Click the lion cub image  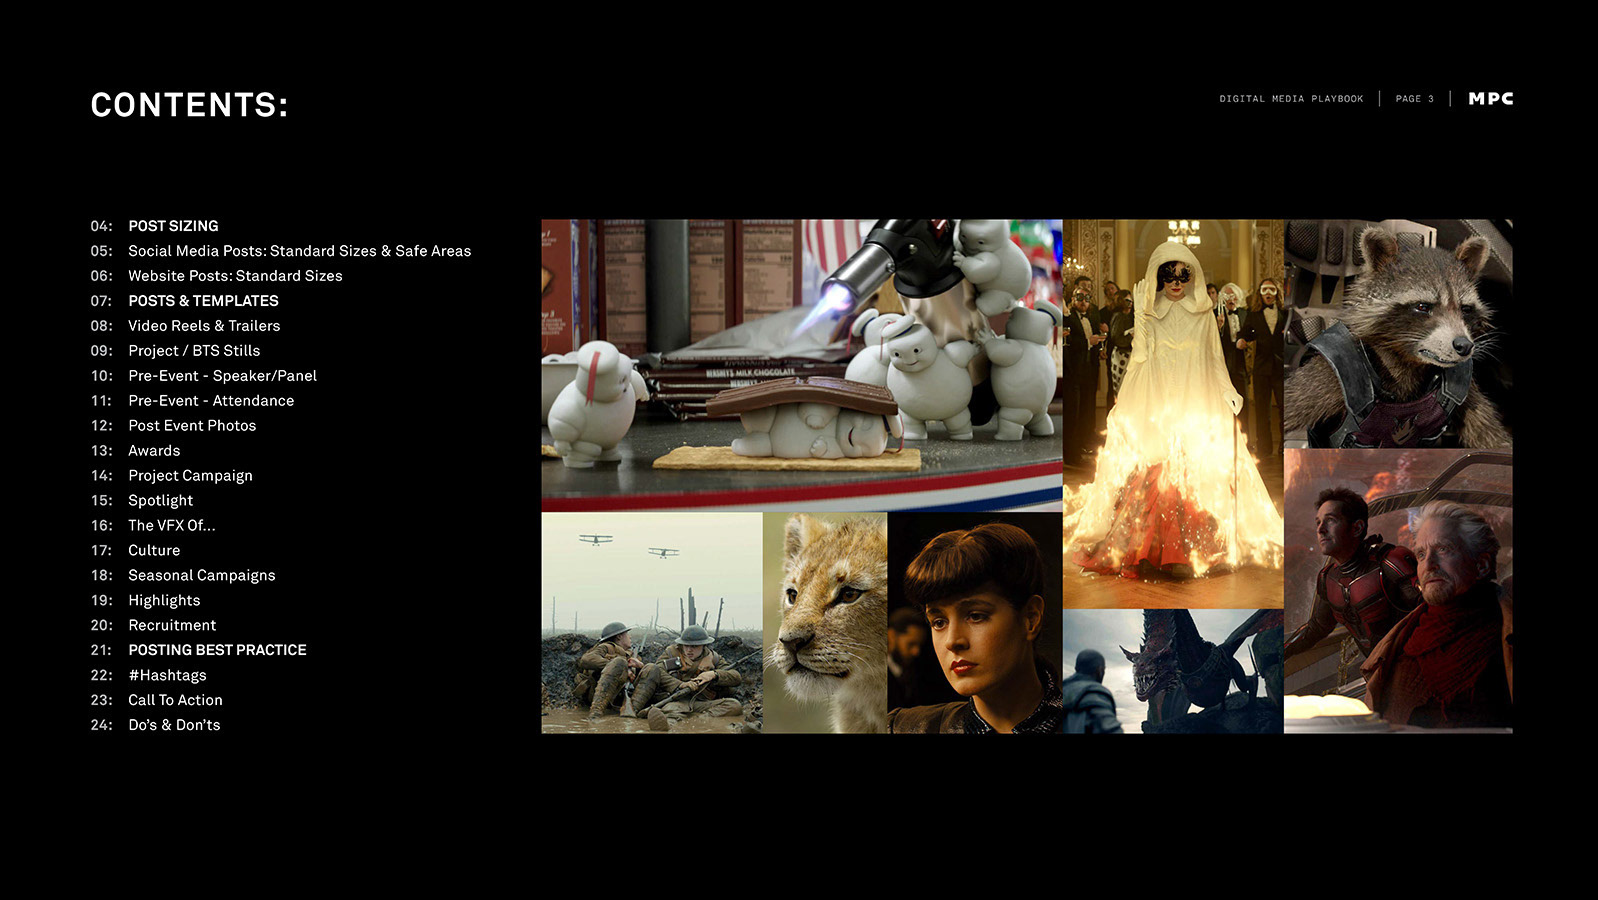coord(825,623)
